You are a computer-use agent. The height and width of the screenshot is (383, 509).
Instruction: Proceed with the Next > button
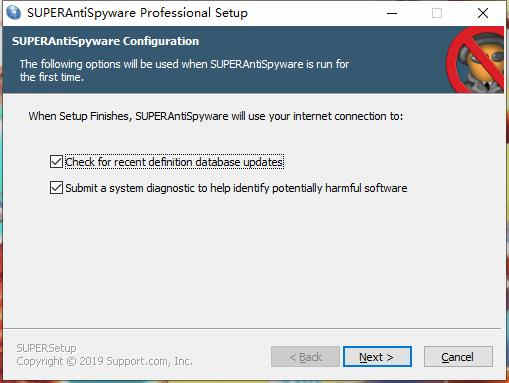[377, 357]
